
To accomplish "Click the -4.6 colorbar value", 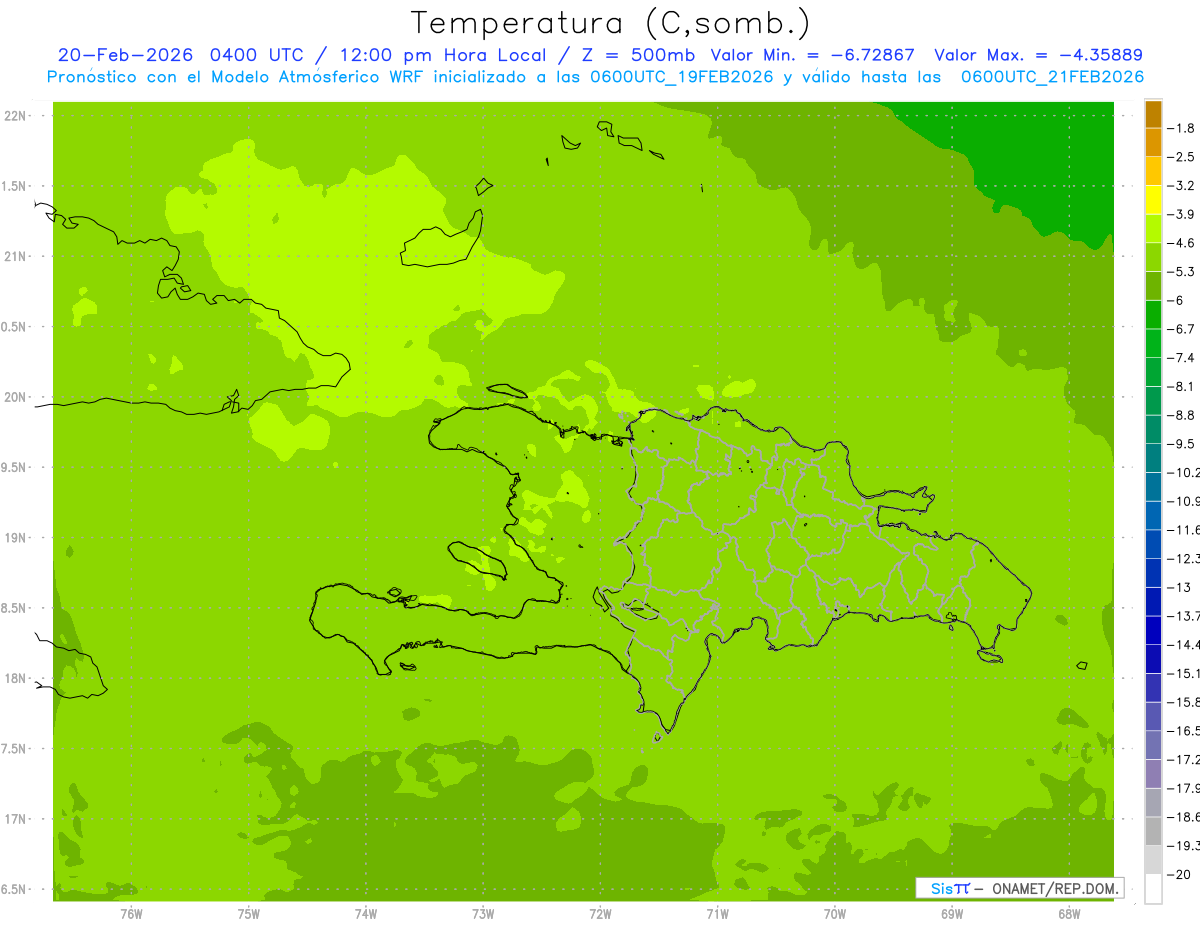I will coord(1180,243).
